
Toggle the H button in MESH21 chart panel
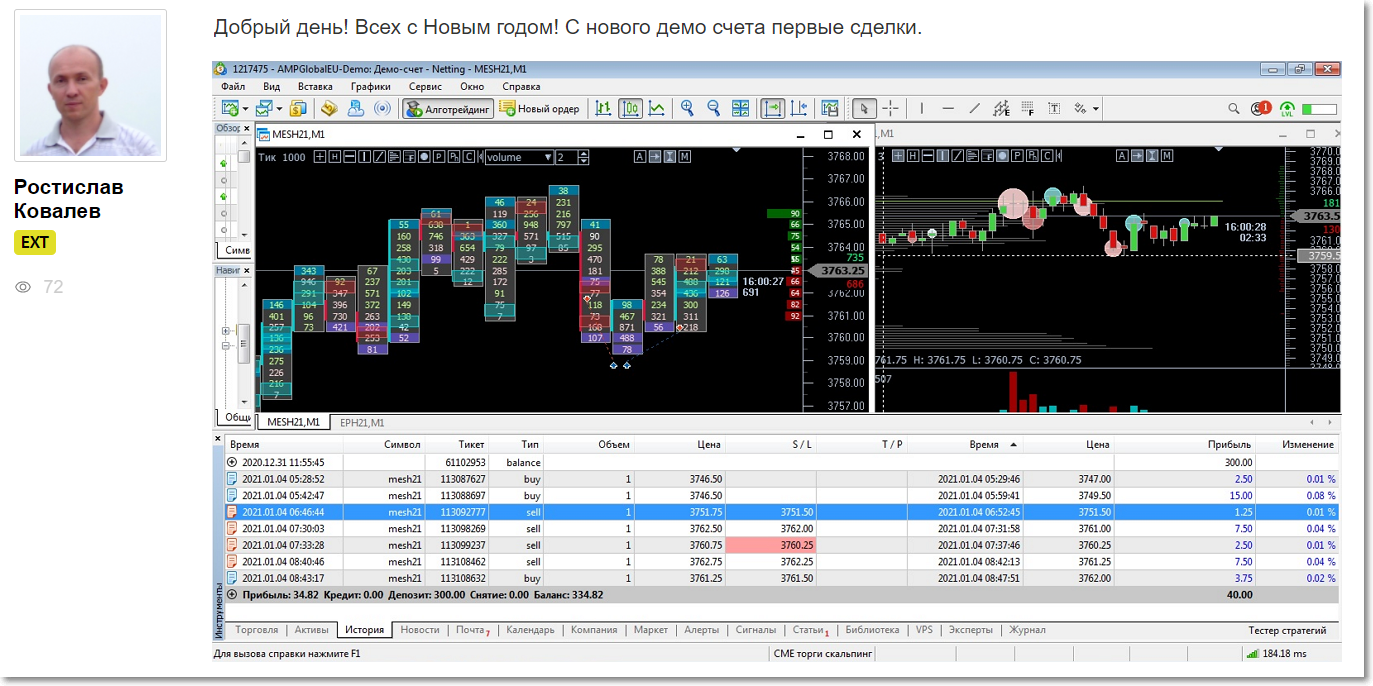click(x=335, y=157)
